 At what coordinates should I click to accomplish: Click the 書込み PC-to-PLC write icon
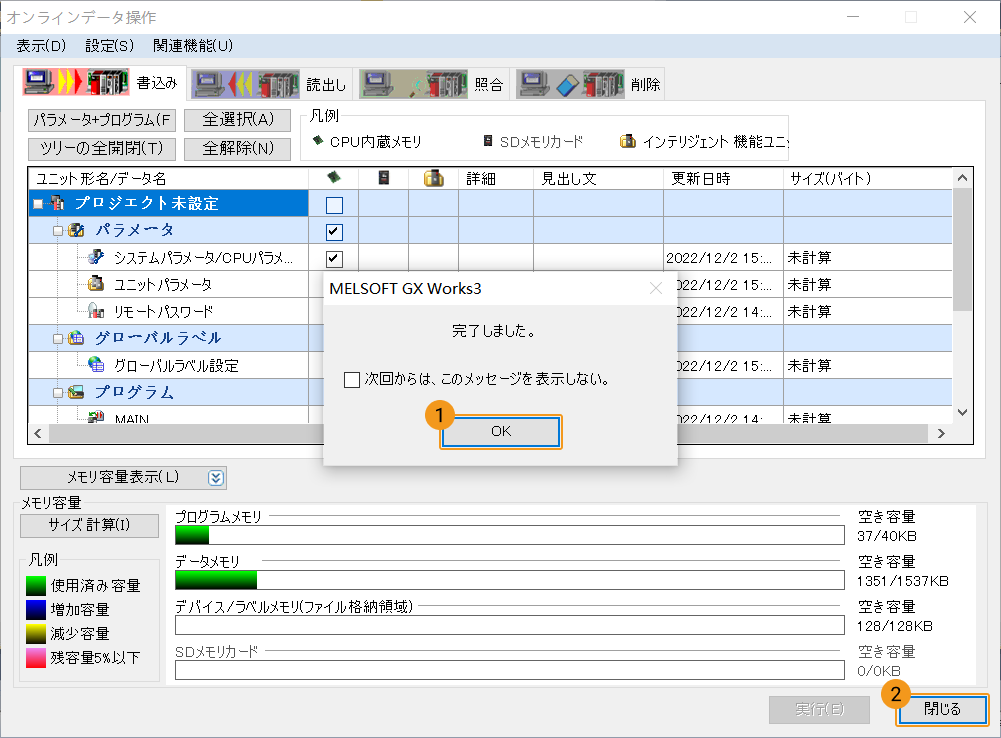(x=76, y=82)
